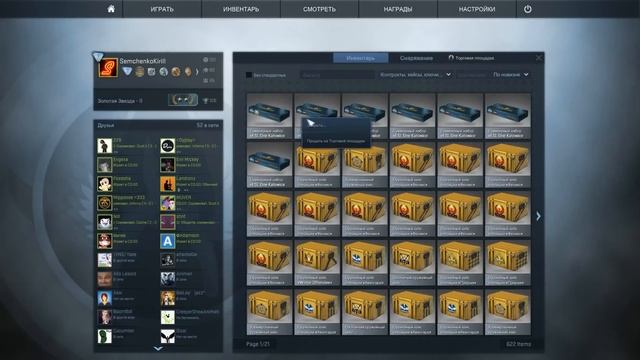Select souvenir package starting the second row
The height and width of the screenshot is (360, 640).
pyautogui.click(x=269, y=165)
